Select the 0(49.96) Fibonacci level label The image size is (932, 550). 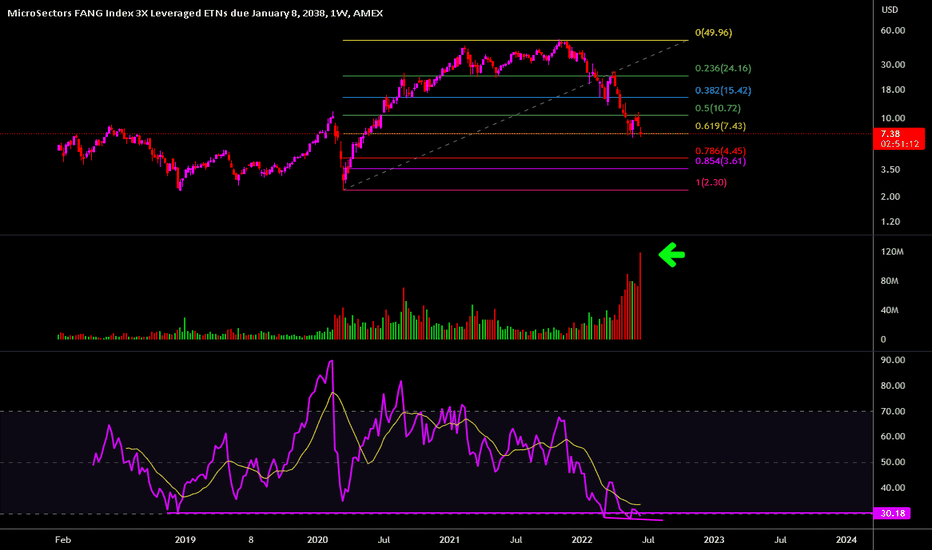coord(713,33)
